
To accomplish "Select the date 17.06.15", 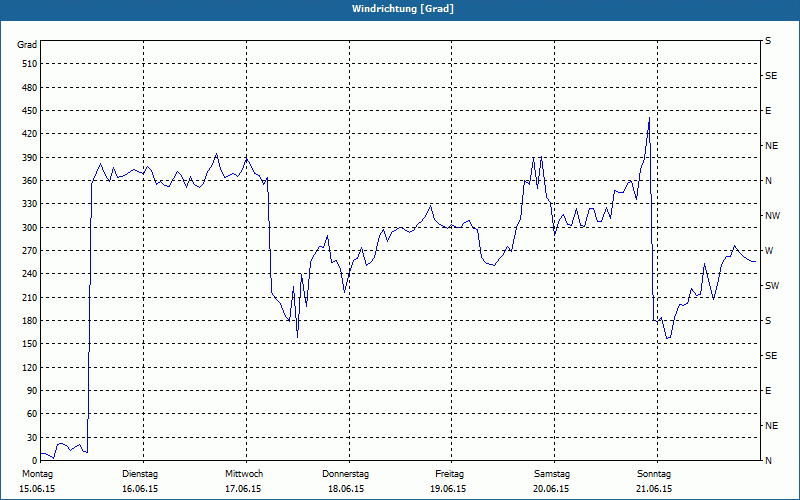I will [243, 489].
